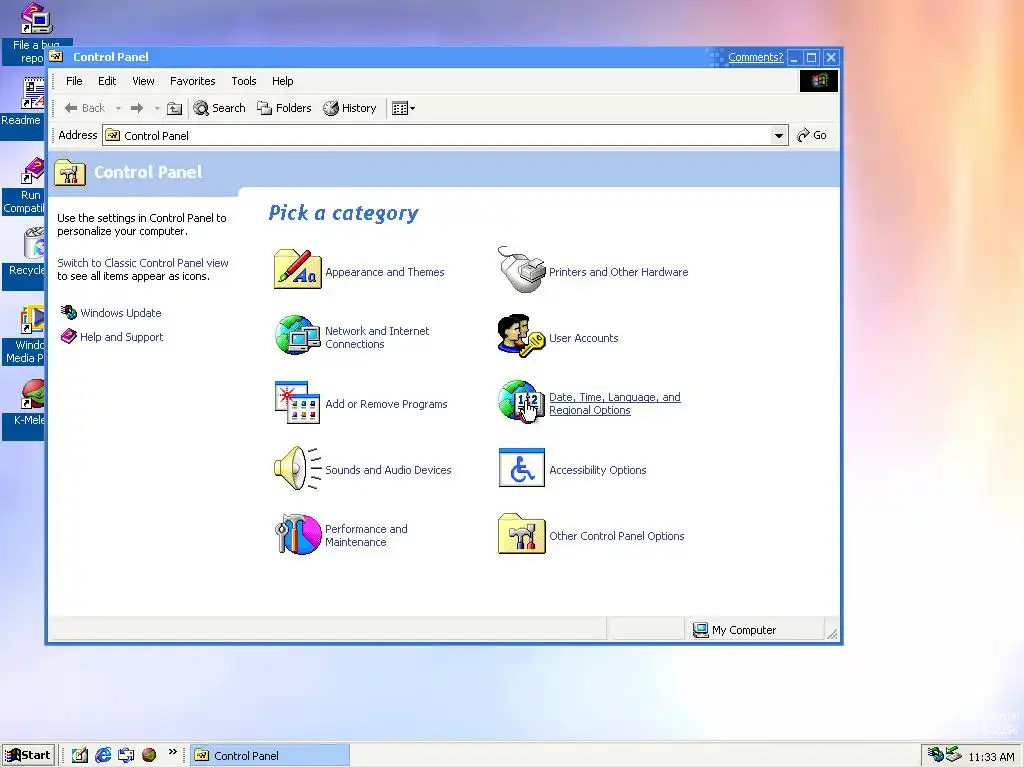Open the Printers and Other Hardware mouse icon

pos(521,269)
